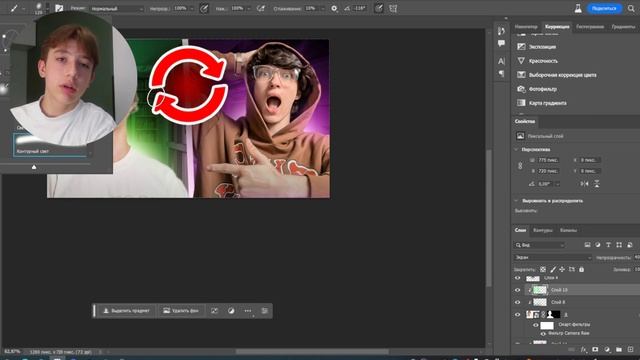Open the Paragraph panel icon
The width and height of the screenshot is (640, 360).
501,73
